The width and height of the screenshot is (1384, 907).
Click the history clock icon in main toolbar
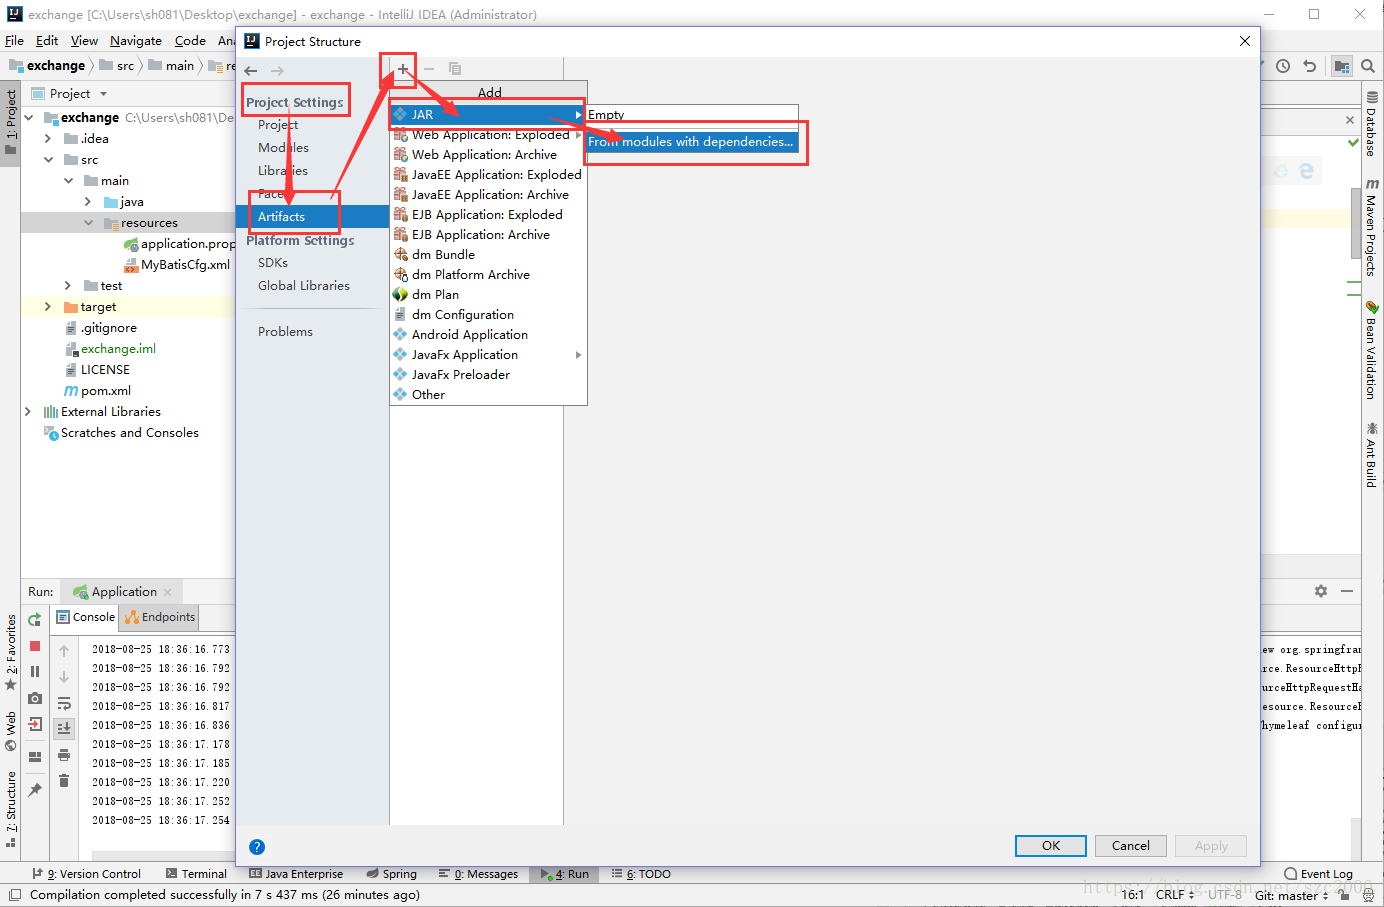(x=1283, y=66)
